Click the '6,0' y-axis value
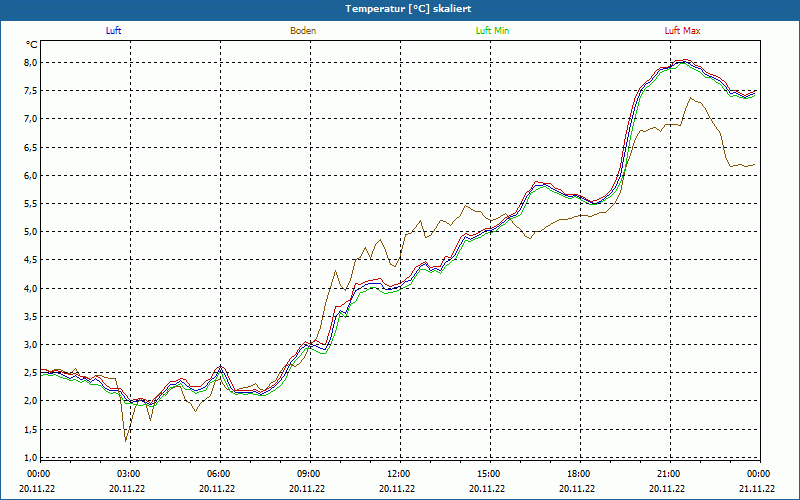Image resolution: width=800 pixels, height=500 pixels. (32, 176)
